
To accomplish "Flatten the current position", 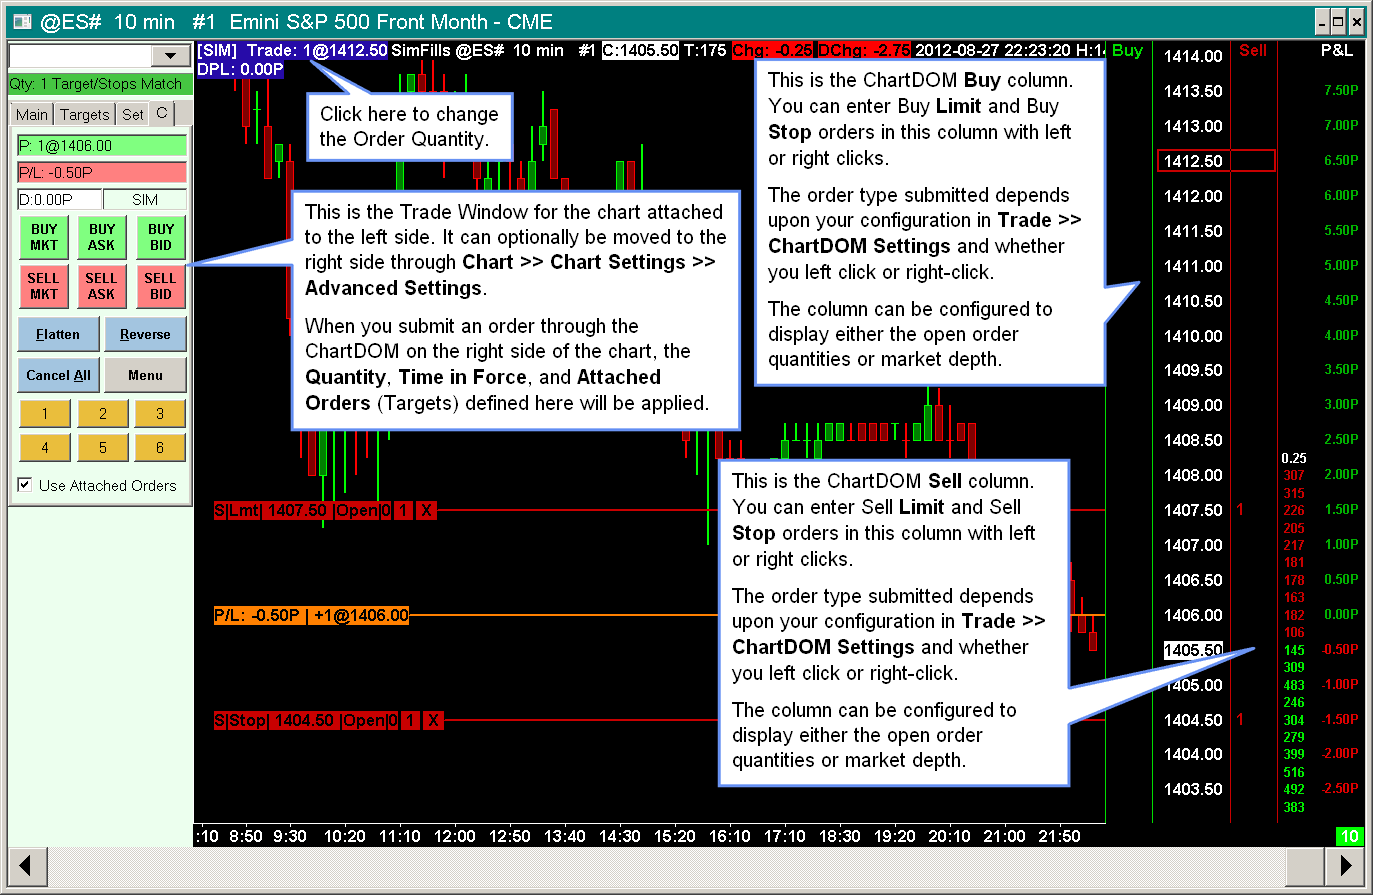I will click(58, 334).
